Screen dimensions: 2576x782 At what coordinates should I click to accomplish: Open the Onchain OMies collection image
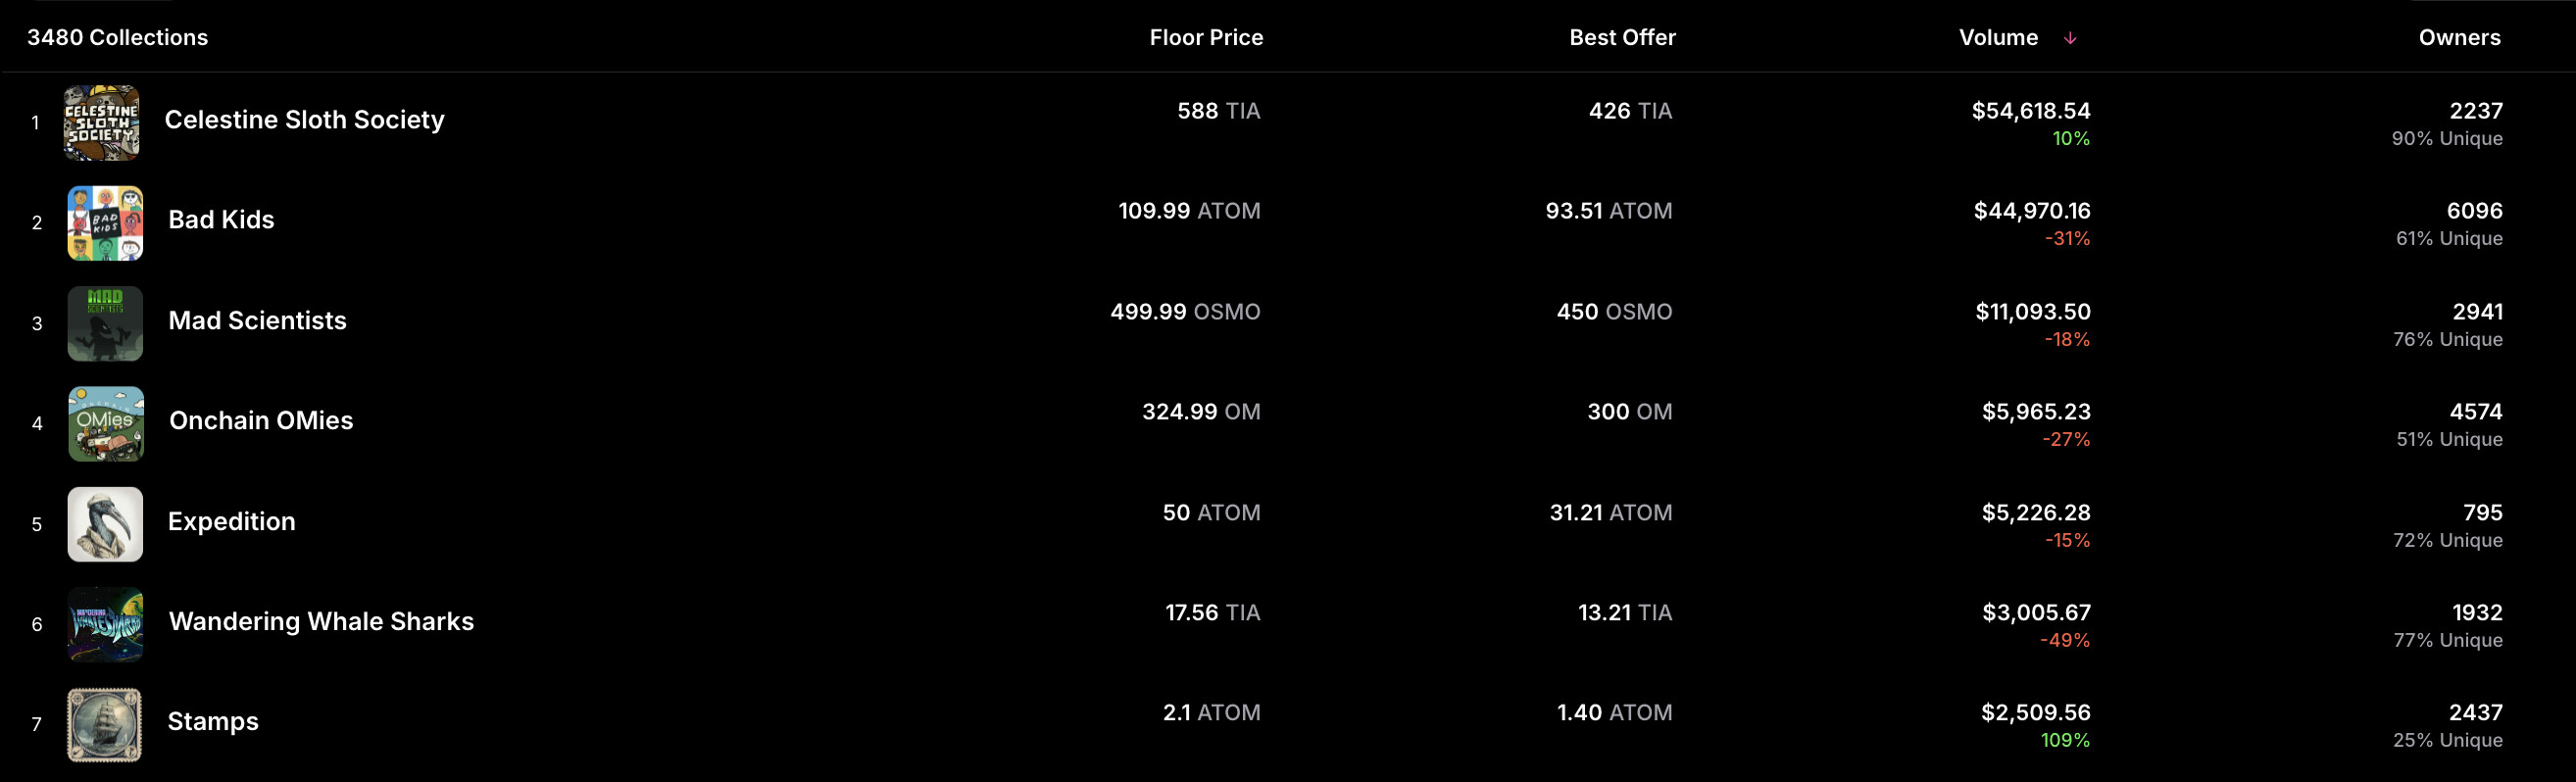tap(106, 424)
